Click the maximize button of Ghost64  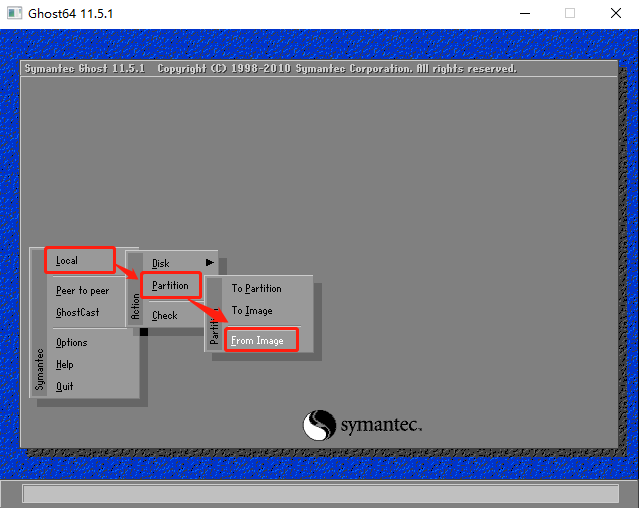(x=570, y=13)
